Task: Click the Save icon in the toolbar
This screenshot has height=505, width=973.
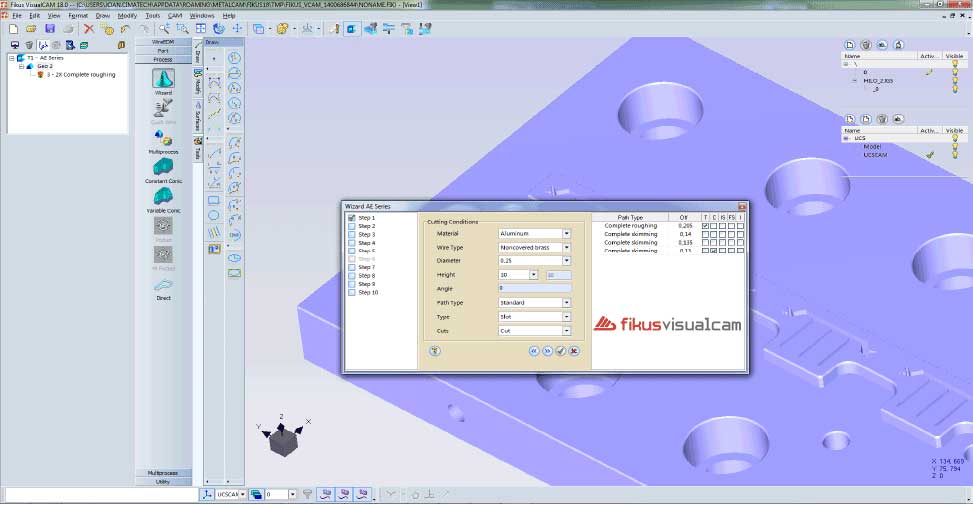Action: pos(48,29)
